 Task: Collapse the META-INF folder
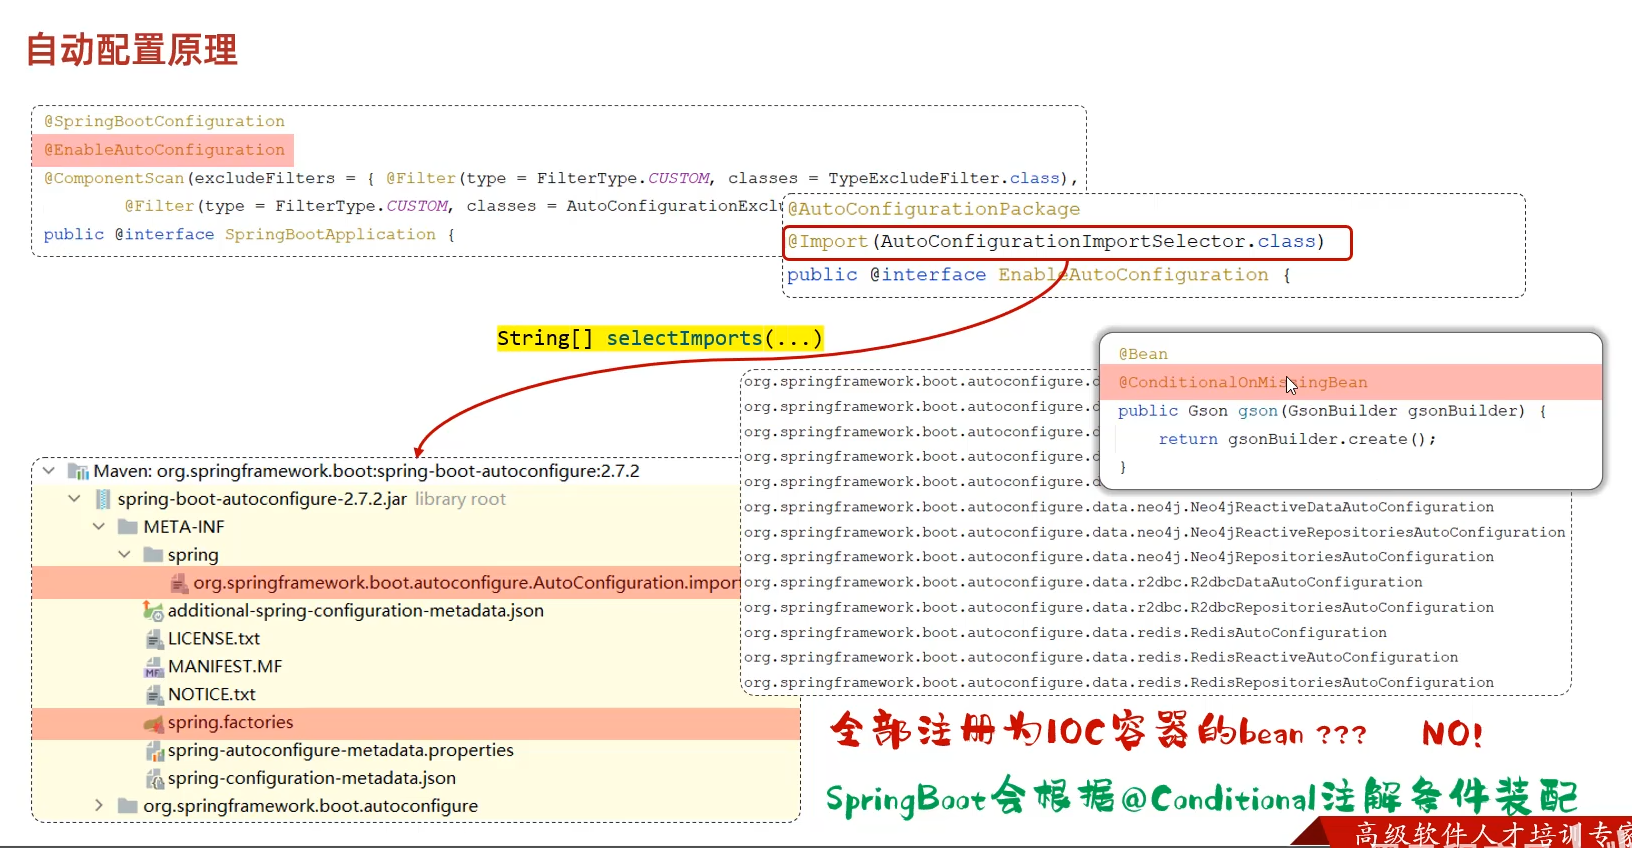[x=99, y=526]
